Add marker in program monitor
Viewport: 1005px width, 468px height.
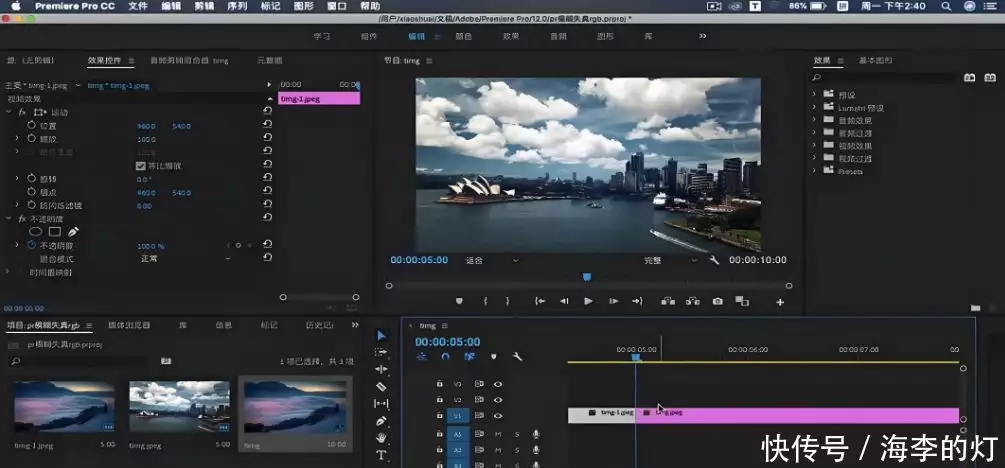pos(459,301)
